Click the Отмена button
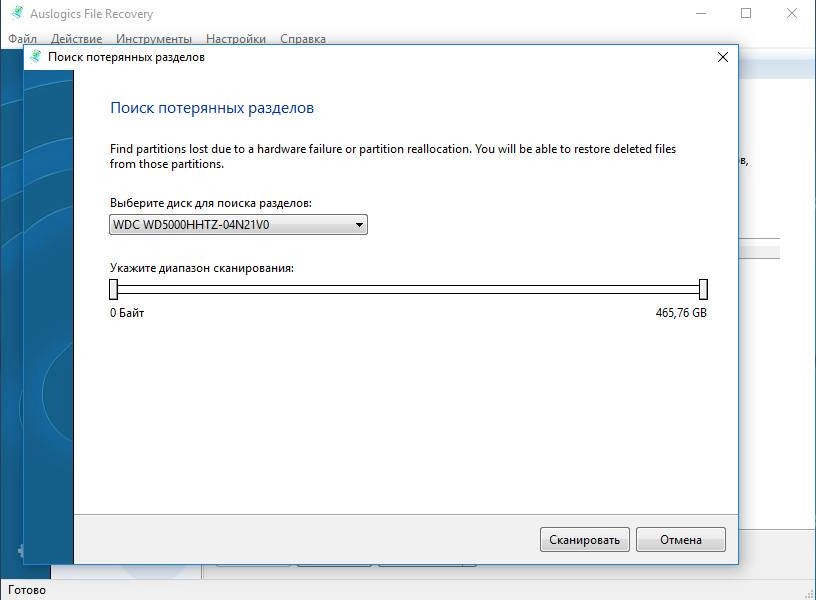Screen dimensions: 816x600 [x=681, y=540]
